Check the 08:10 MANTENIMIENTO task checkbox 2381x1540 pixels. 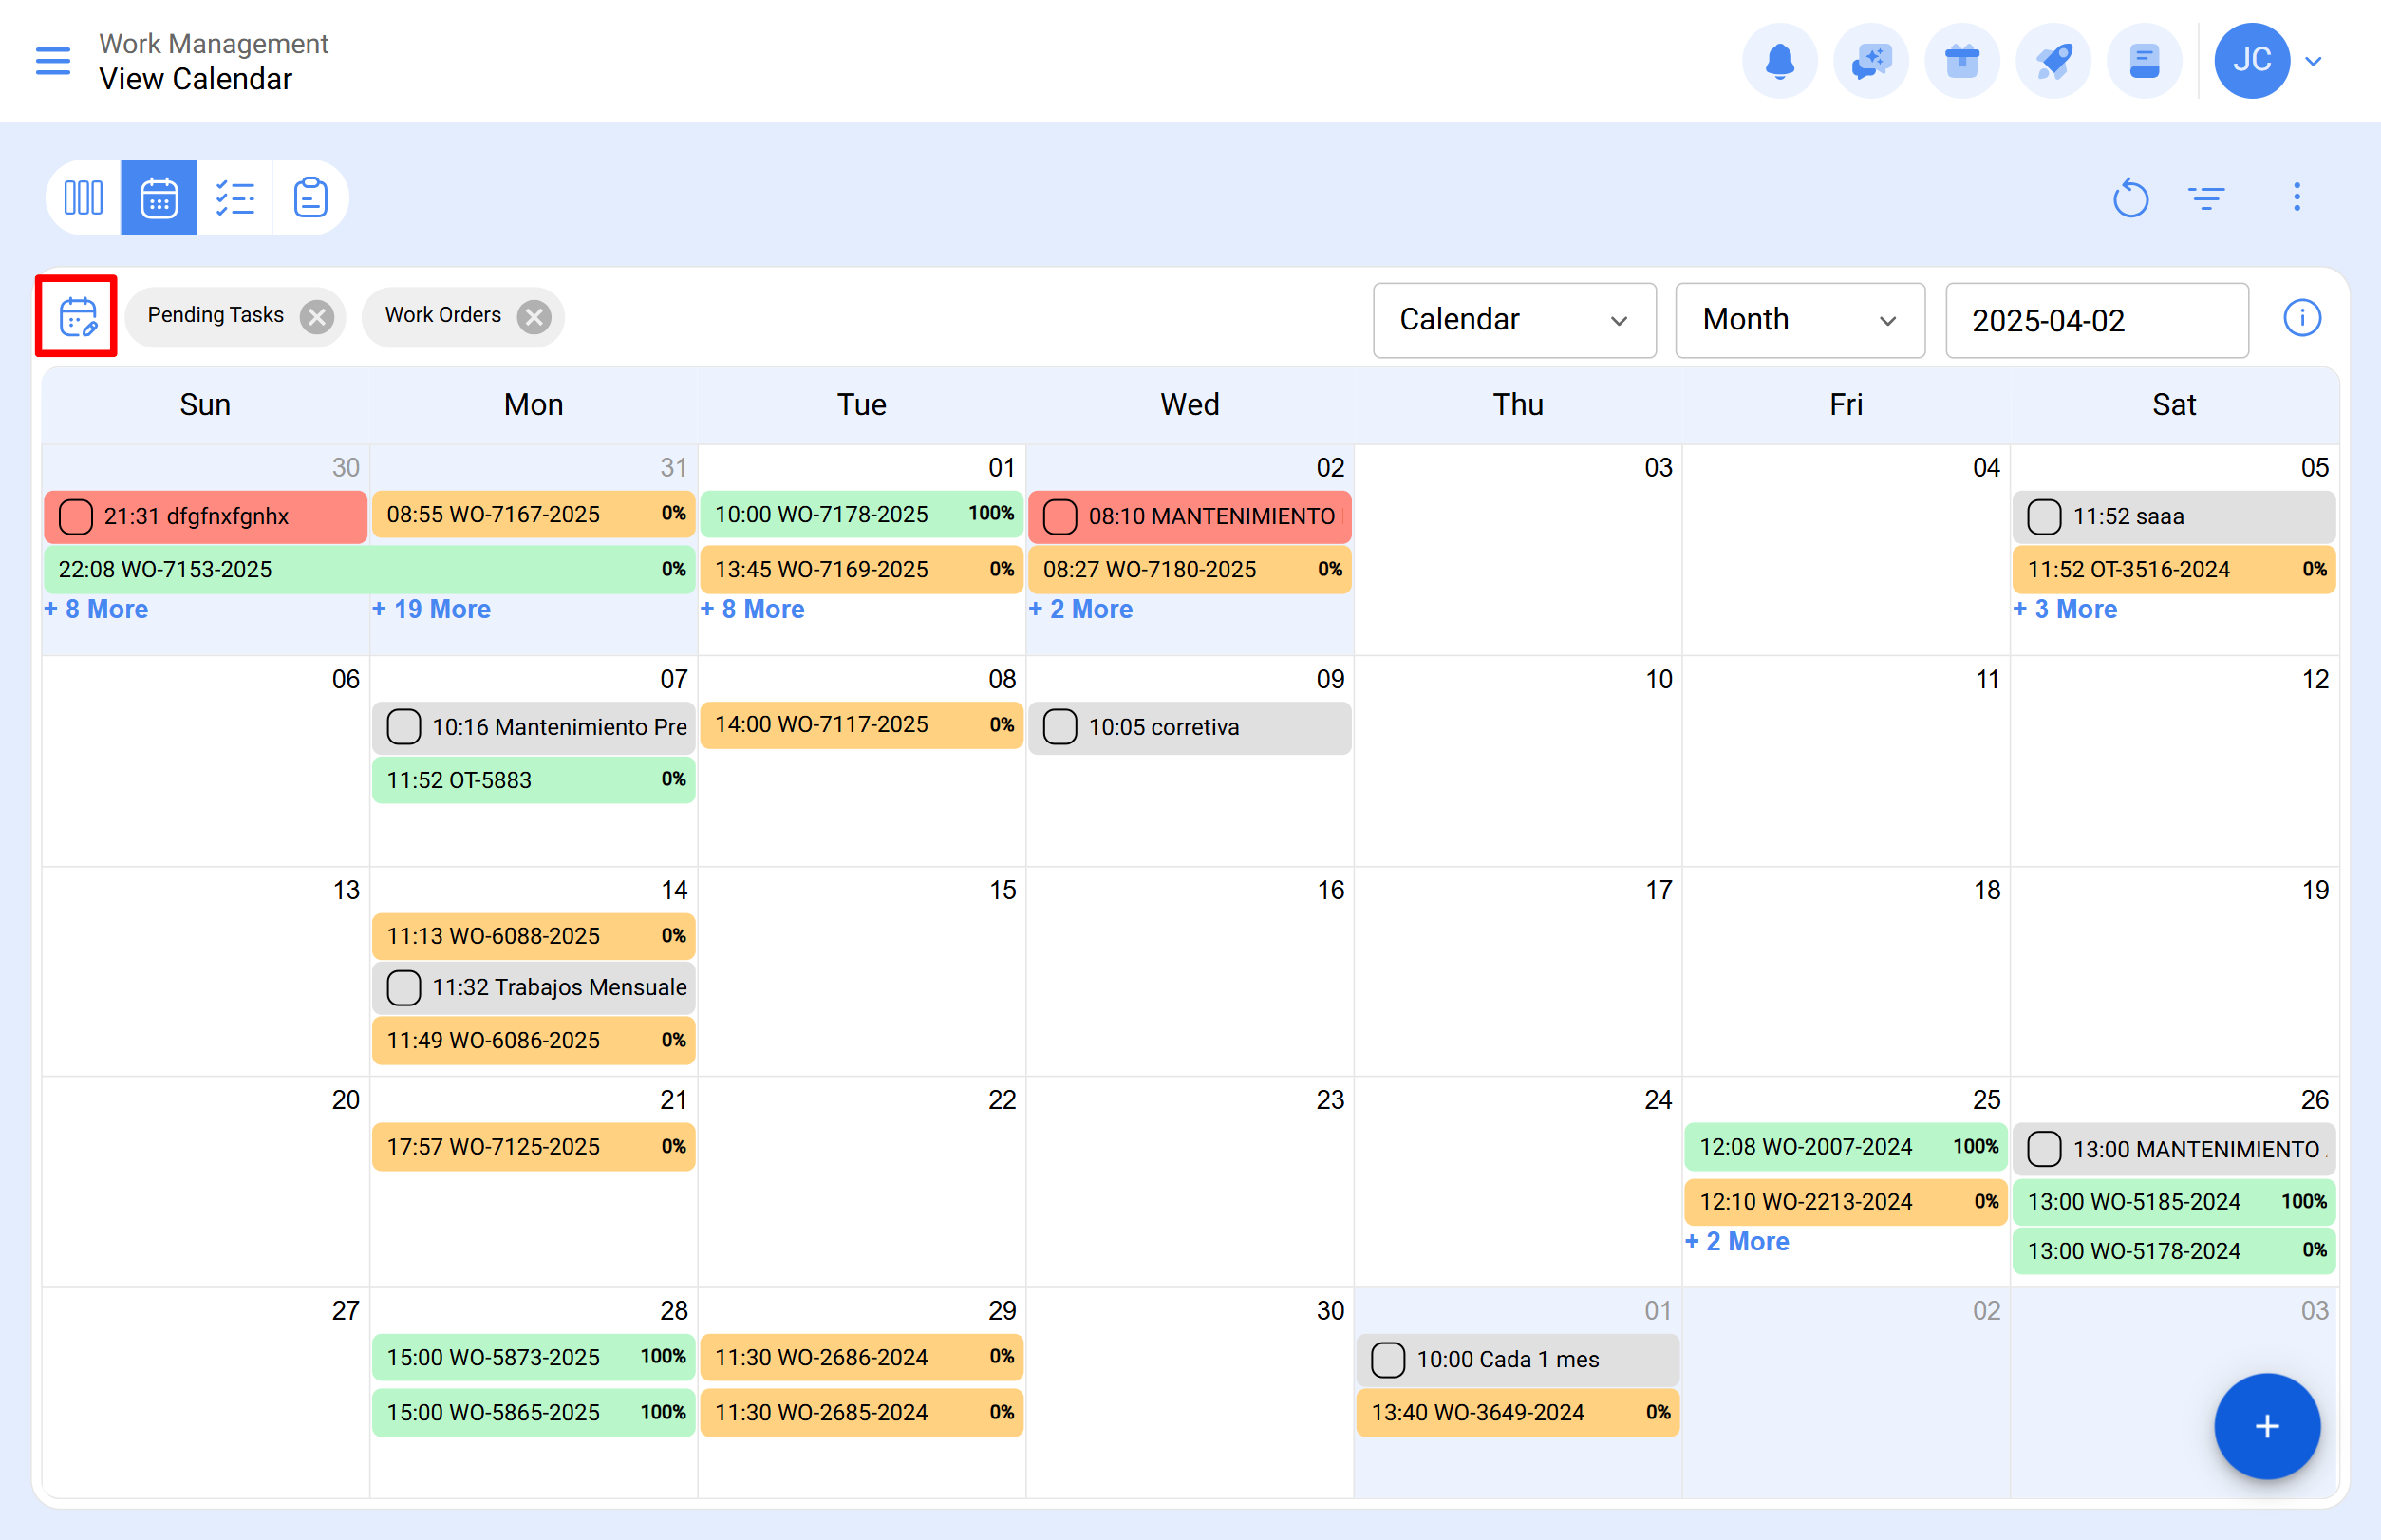click(x=1060, y=517)
